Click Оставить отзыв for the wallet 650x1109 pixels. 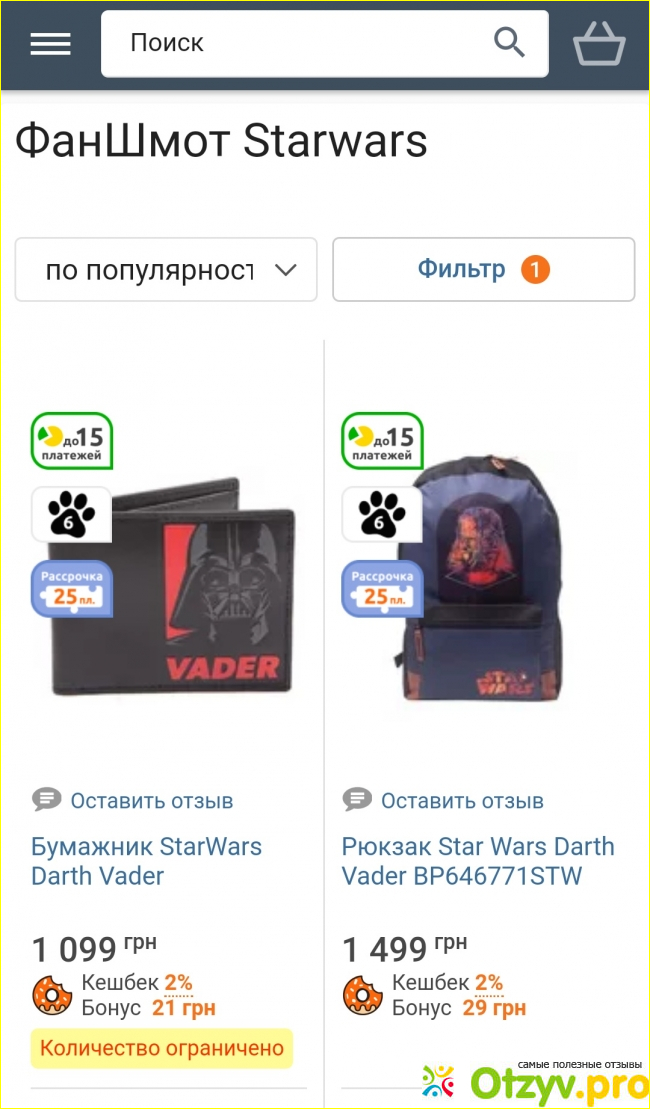tap(151, 801)
